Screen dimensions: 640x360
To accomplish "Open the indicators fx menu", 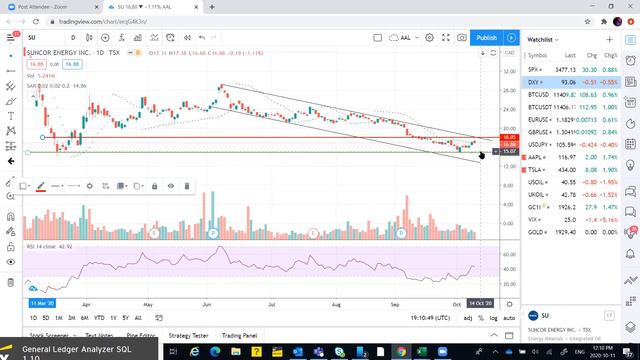I will coord(122,38).
